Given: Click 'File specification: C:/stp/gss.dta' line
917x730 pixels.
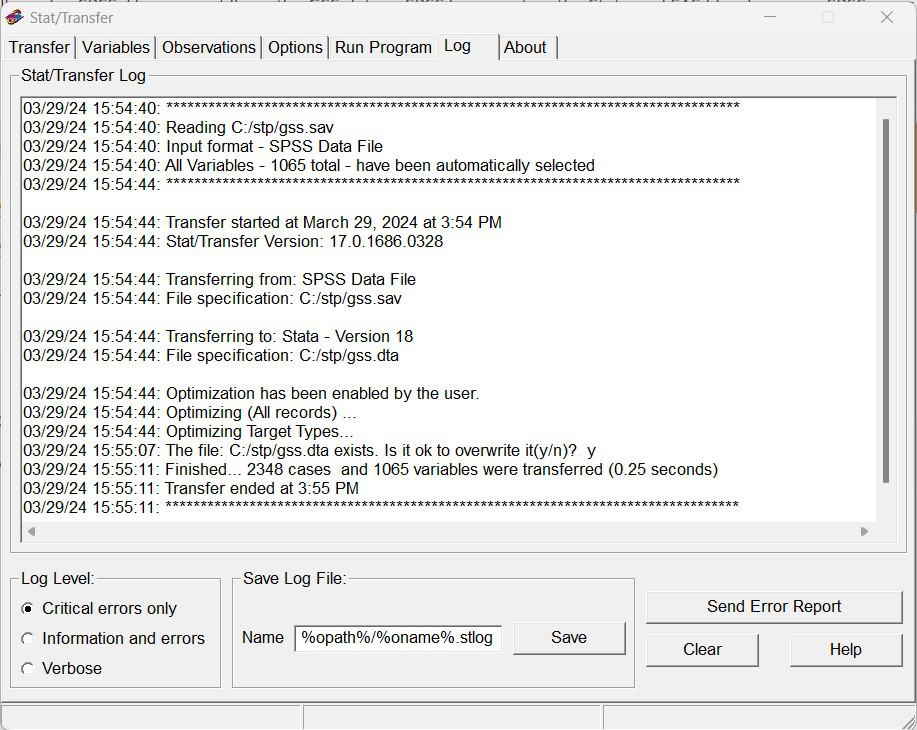Looking at the screenshot, I should (211, 356).
